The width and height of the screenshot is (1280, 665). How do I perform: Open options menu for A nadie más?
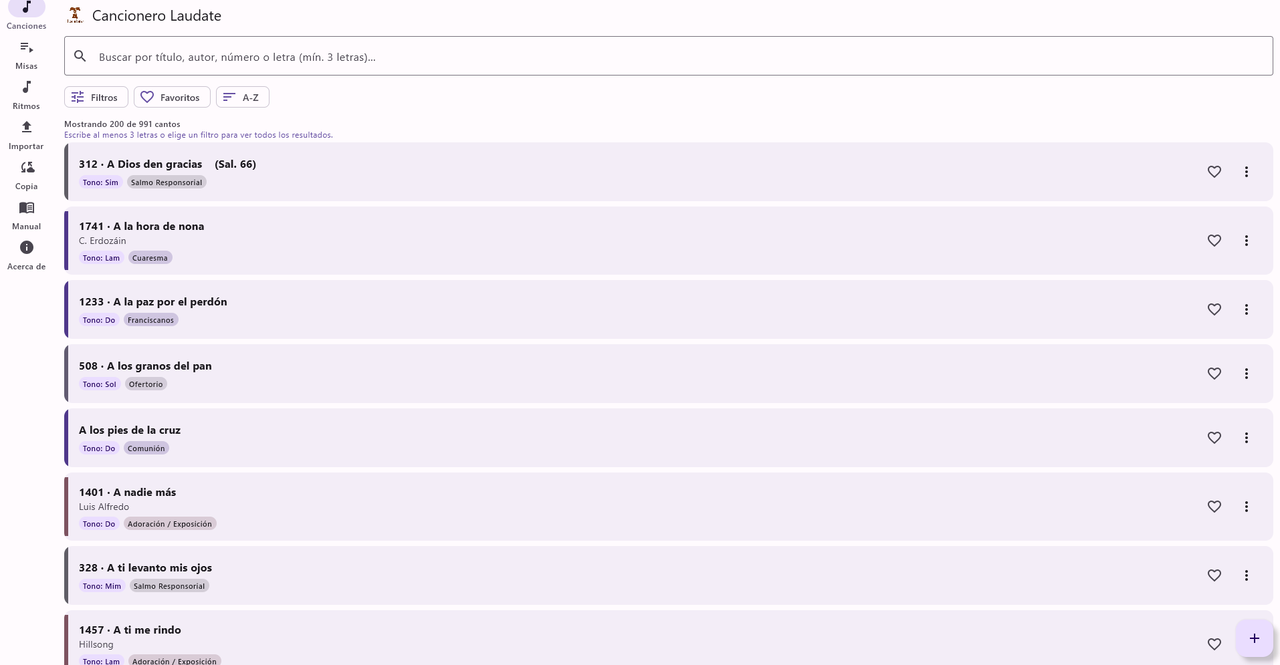coord(1246,507)
